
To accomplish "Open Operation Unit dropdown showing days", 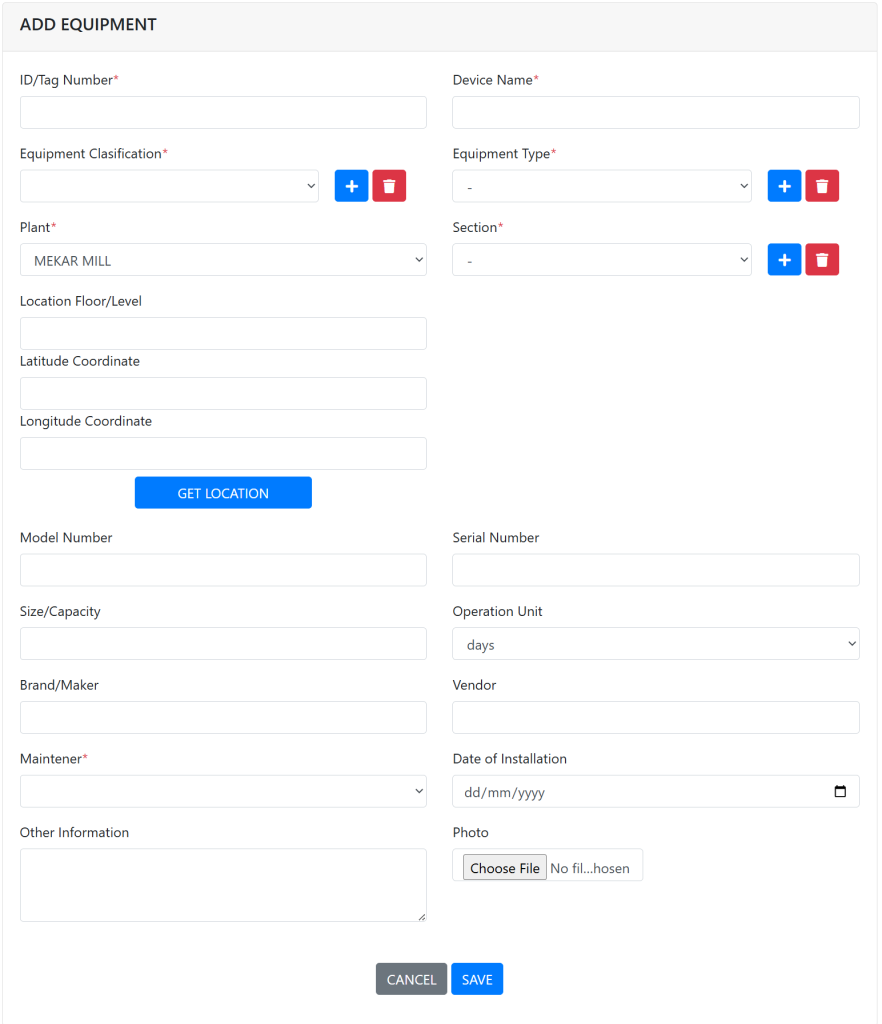I will (655, 644).
